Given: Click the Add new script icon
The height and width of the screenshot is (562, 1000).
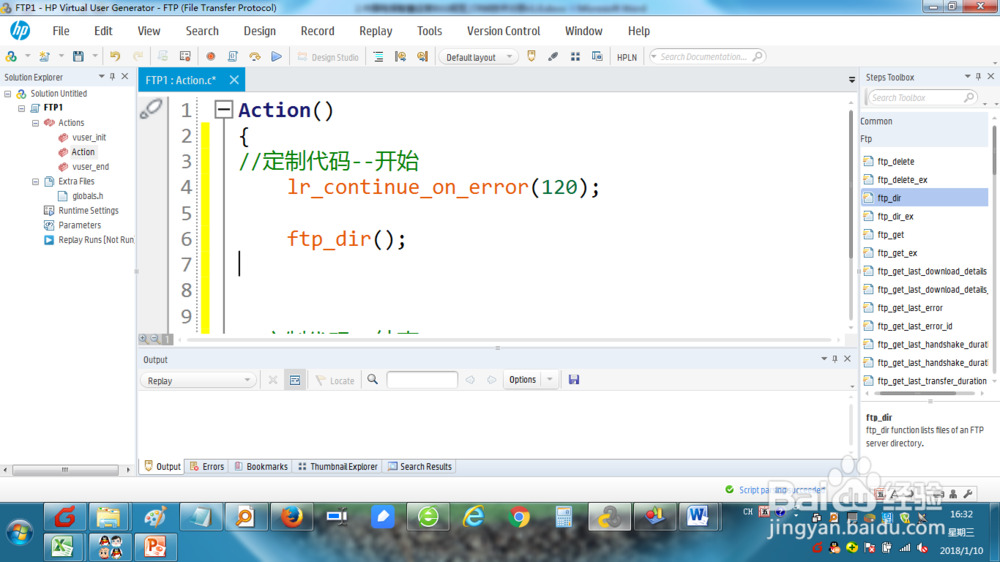Looking at the screenshot, I should pyautogui.click(x=44, y=56).
